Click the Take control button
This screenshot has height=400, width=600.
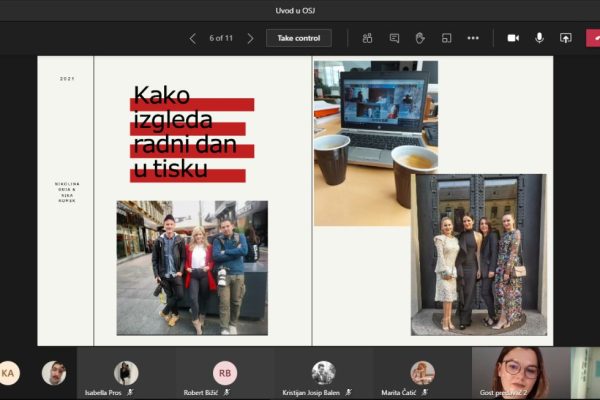click(x=299, y=38)
